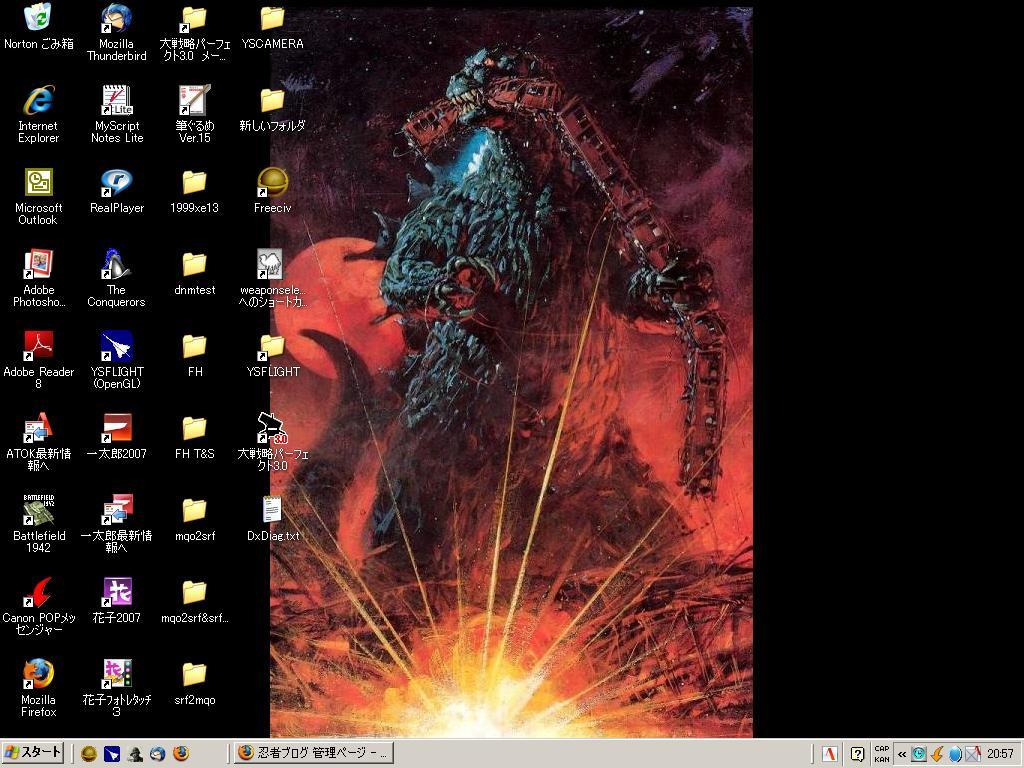The height and width of the screenshot is (768, 1024).
Task: Expand hidden system tray icons
Action: tap(902, 754)
